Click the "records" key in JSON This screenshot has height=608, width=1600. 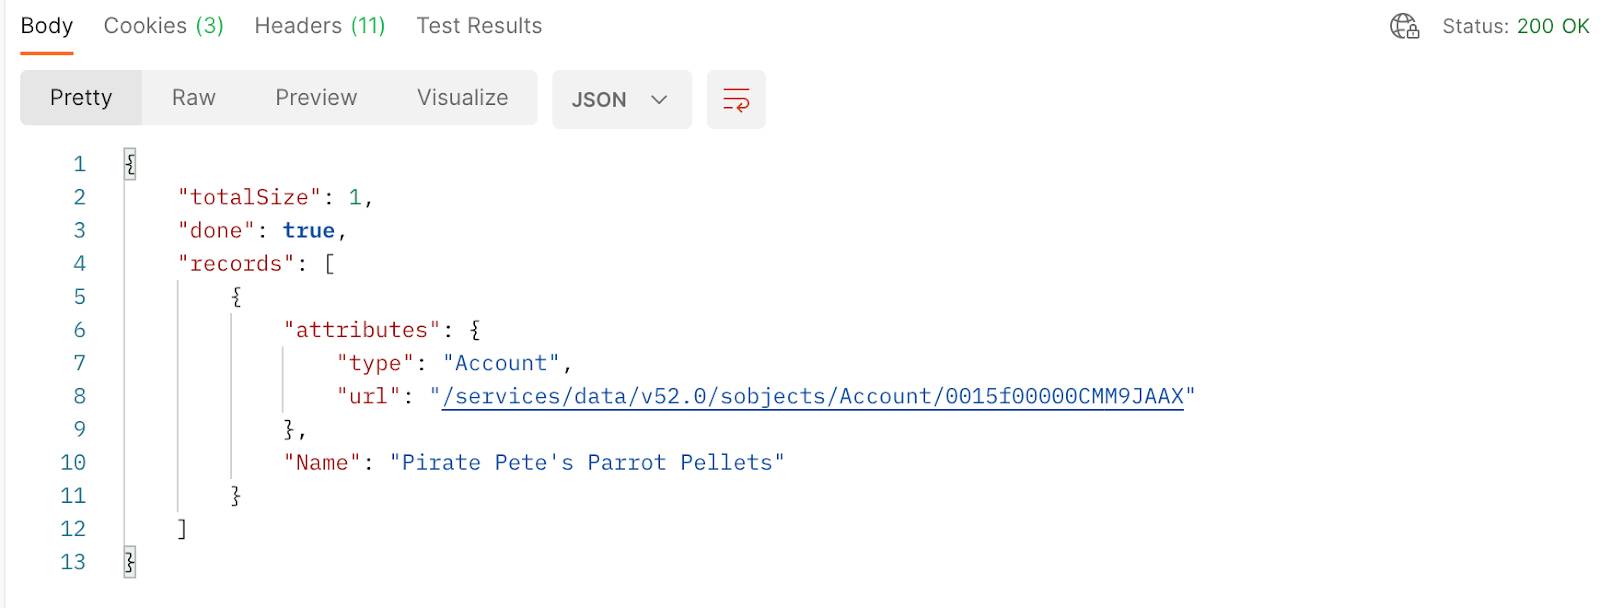point(236,263)
